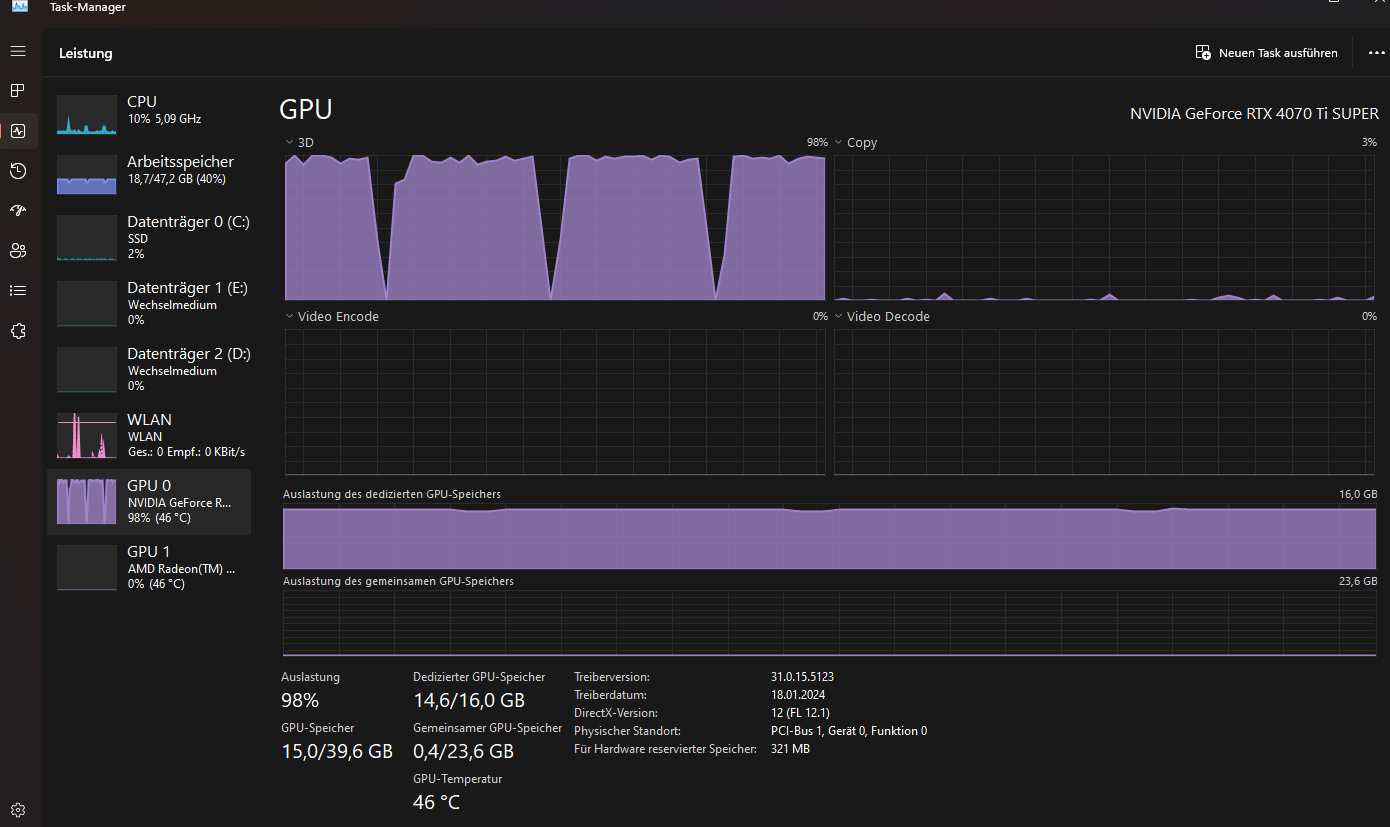The width and height of the screenshot is (1390, 827).
Task: Open Task Manager settings gear
Action: click(x=18, y=809)
